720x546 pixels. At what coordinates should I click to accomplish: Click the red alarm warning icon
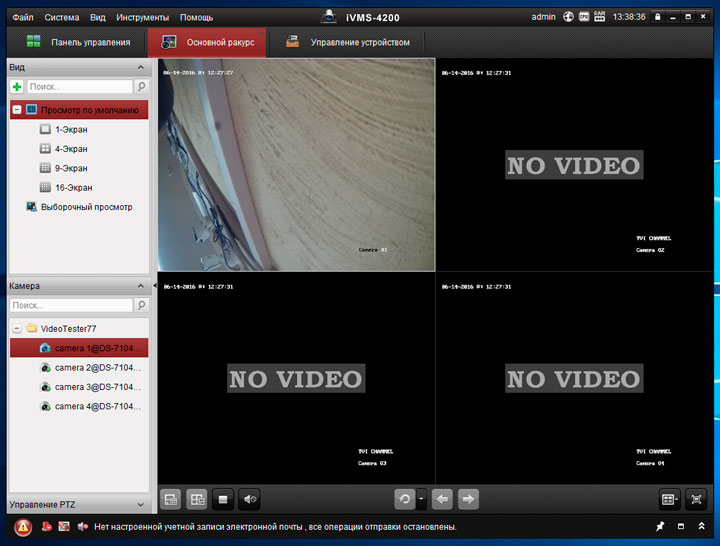pos(23,526)
